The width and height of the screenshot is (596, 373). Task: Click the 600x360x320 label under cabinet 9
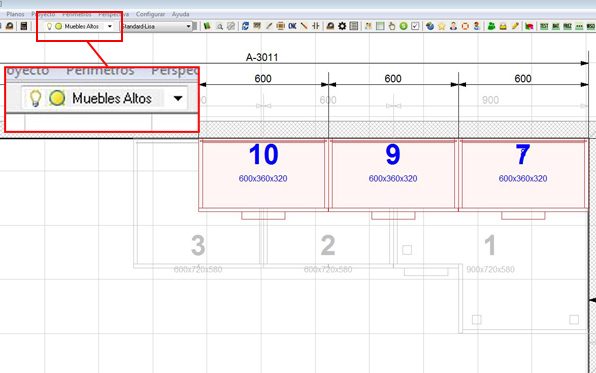point(393,179)
